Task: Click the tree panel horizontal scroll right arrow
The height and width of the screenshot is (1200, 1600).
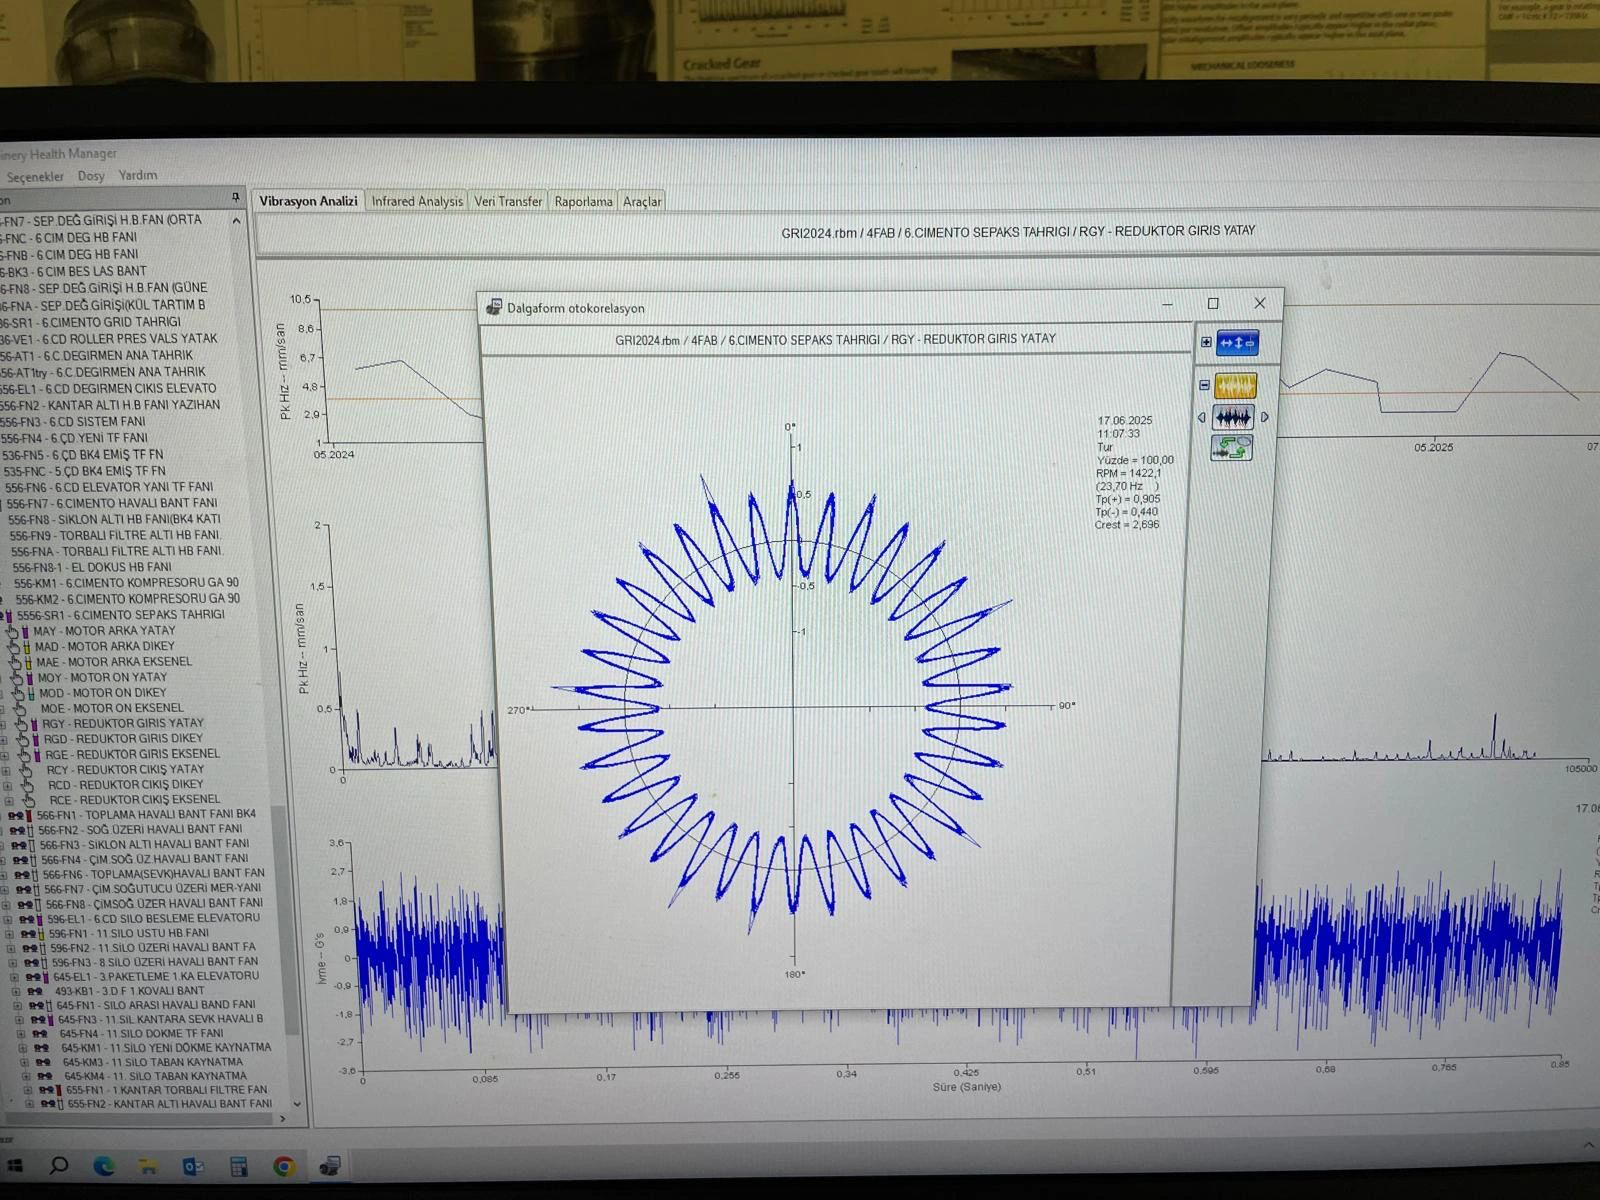Action: coord(283,1119)
